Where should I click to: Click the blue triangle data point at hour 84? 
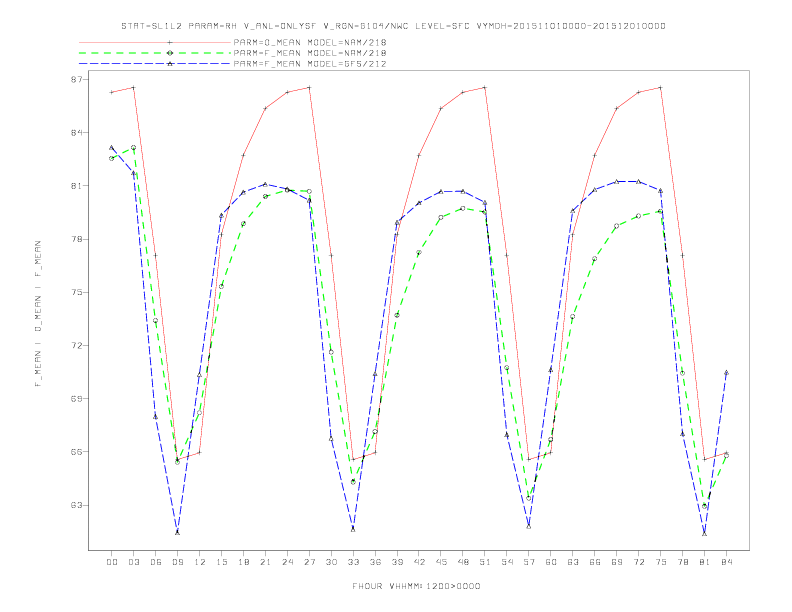(x=726, y=373)
